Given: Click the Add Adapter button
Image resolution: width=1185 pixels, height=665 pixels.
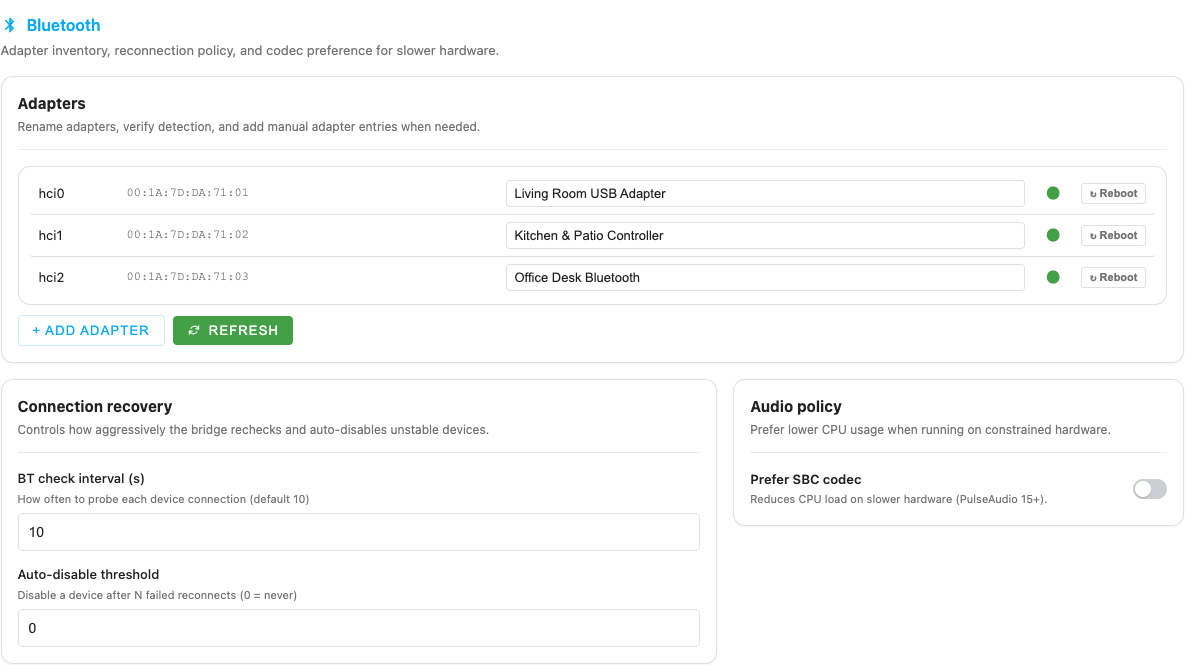Looking at the screenshot, I should click(91, 330).
